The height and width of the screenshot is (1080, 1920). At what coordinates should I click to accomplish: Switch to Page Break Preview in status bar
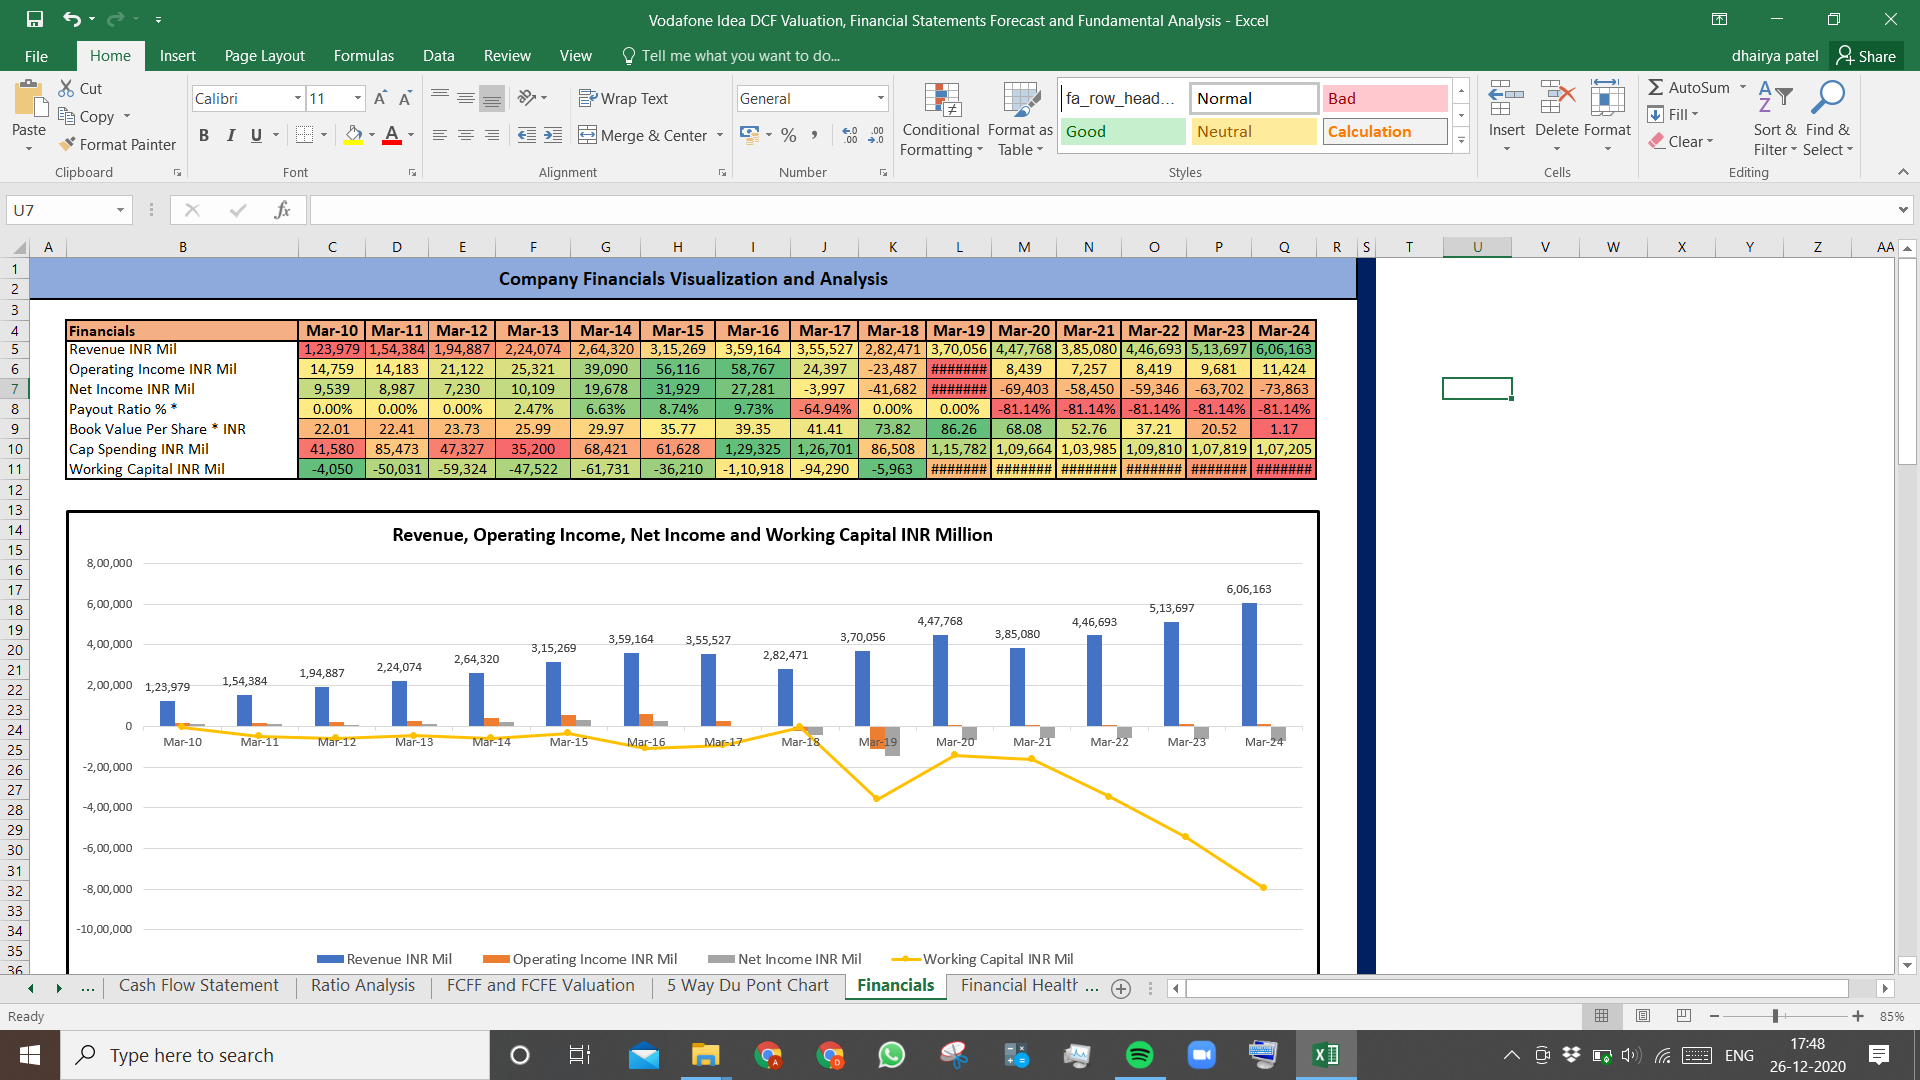(1684, 1016)
